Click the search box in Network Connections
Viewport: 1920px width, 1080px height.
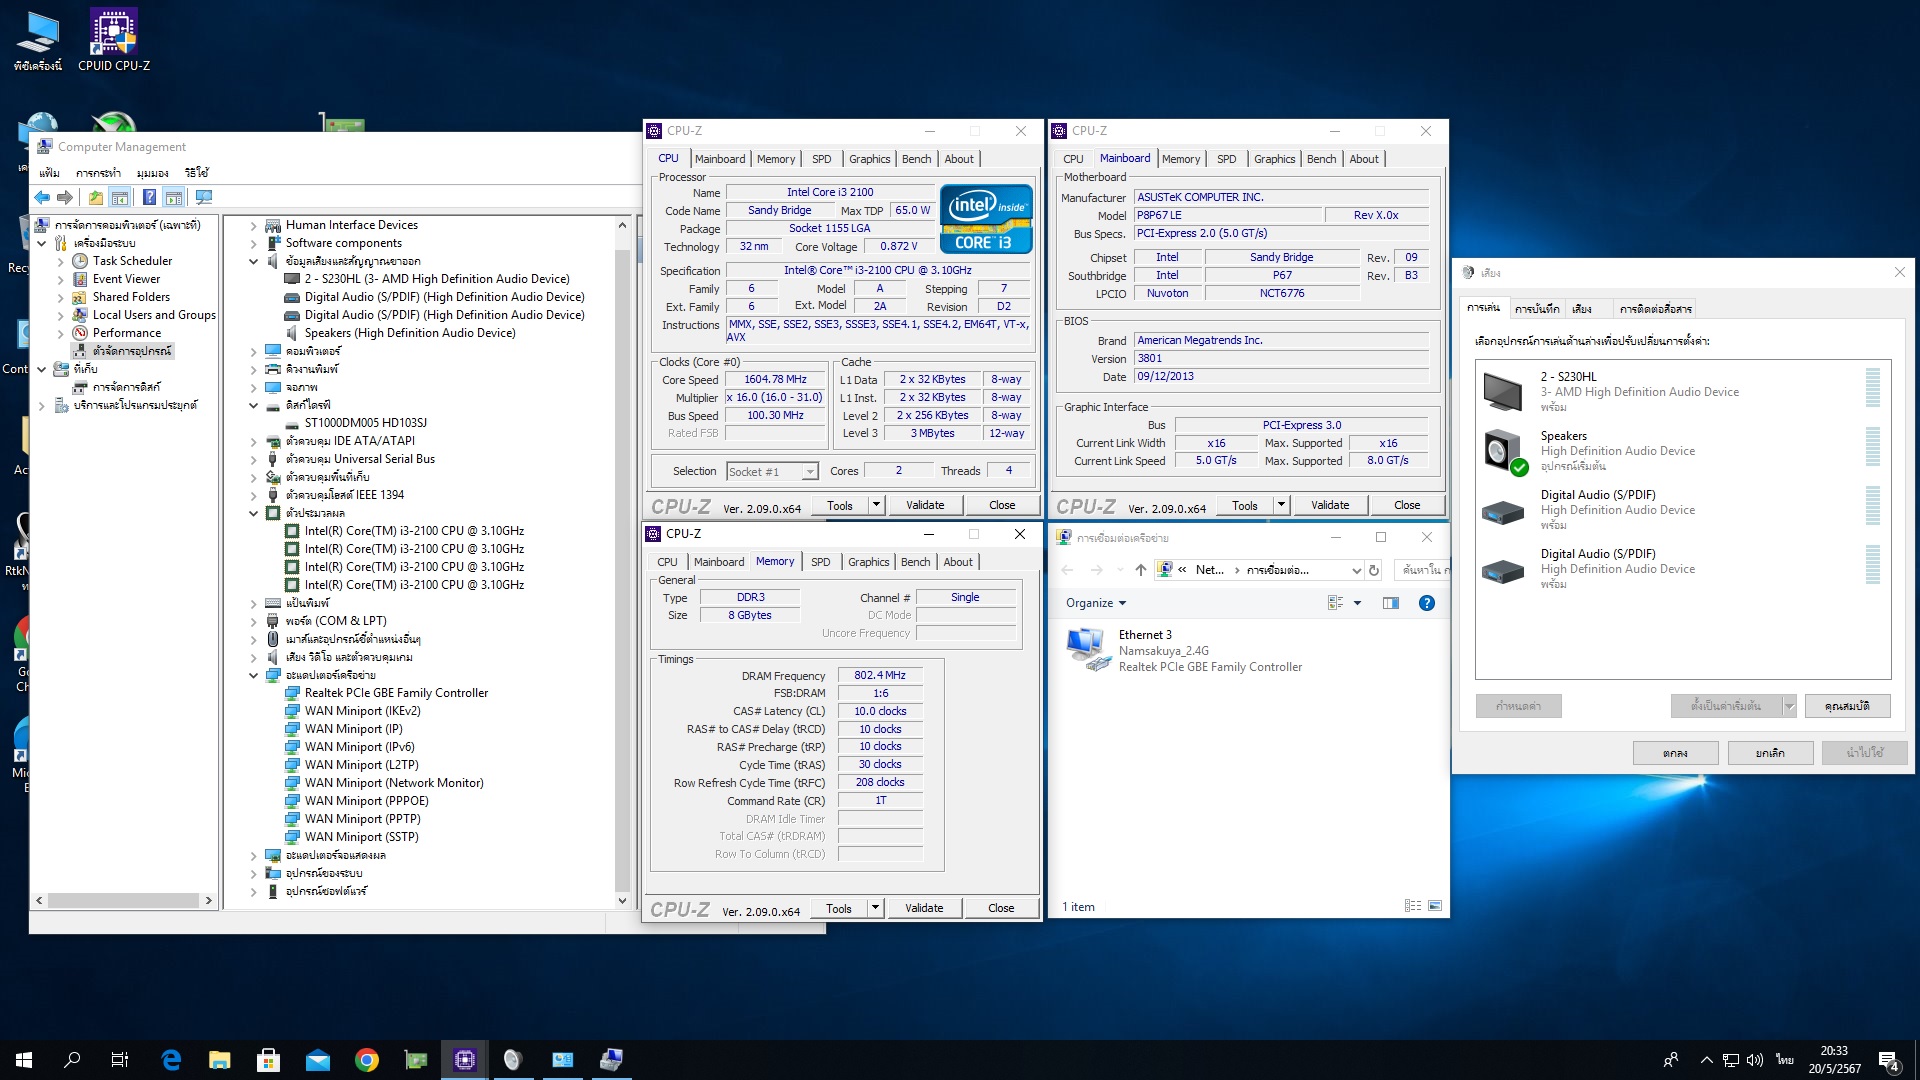(1421, 570)
